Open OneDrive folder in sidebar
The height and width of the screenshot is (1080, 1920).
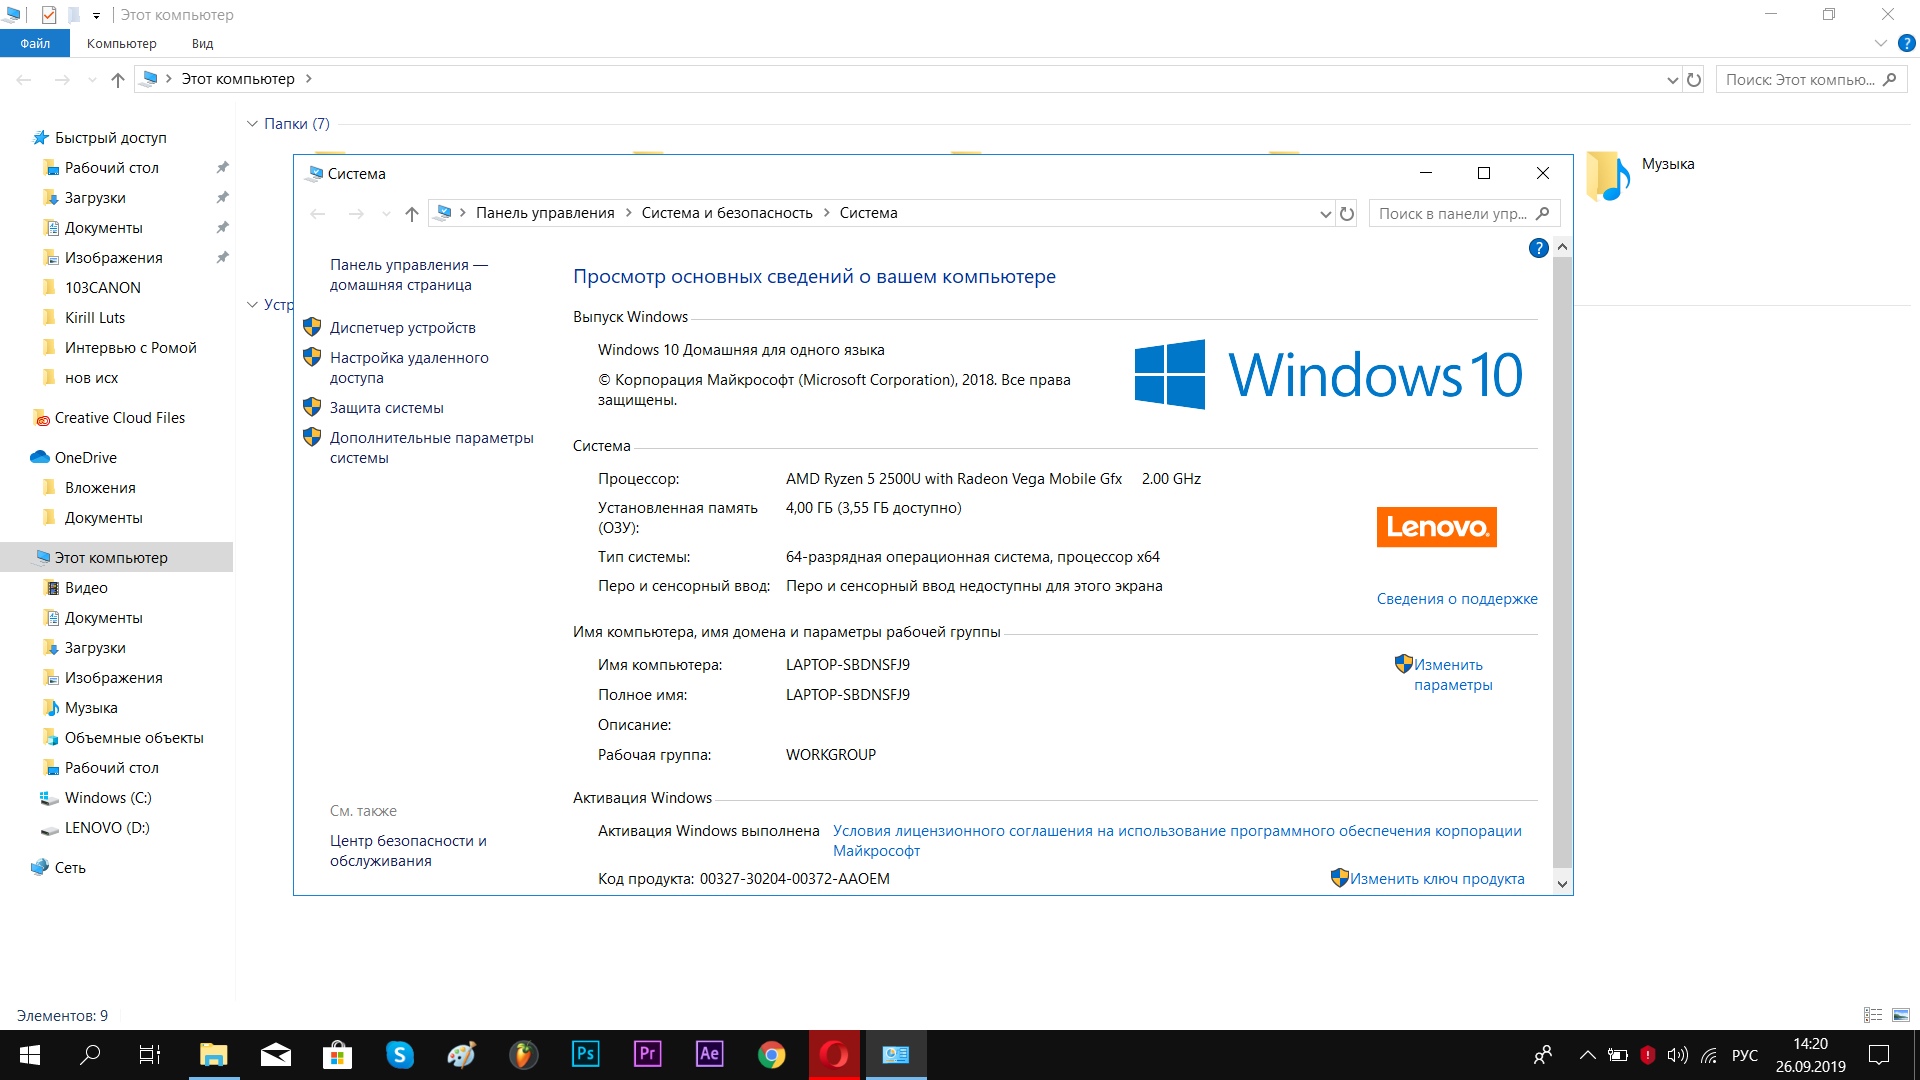[x=84, y=455]
